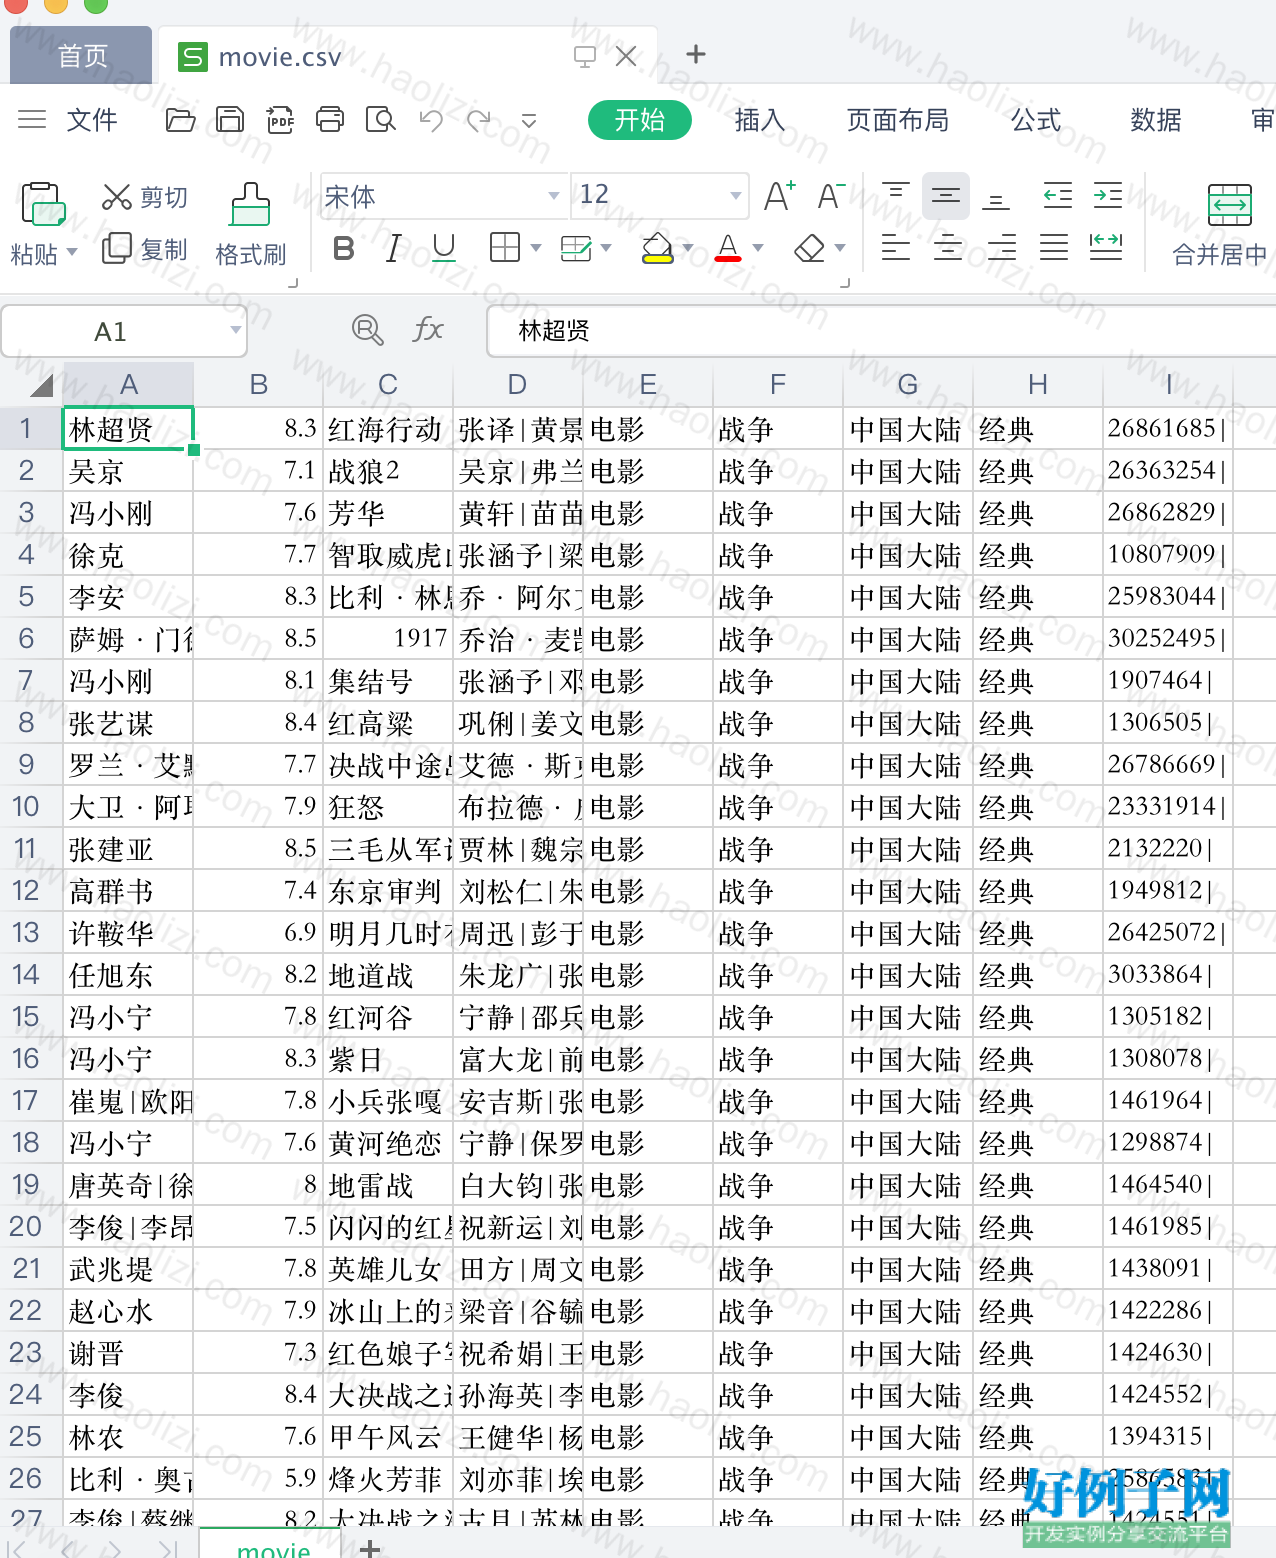
Task: Add a new document tab
Action: click(x=696, y=54)
